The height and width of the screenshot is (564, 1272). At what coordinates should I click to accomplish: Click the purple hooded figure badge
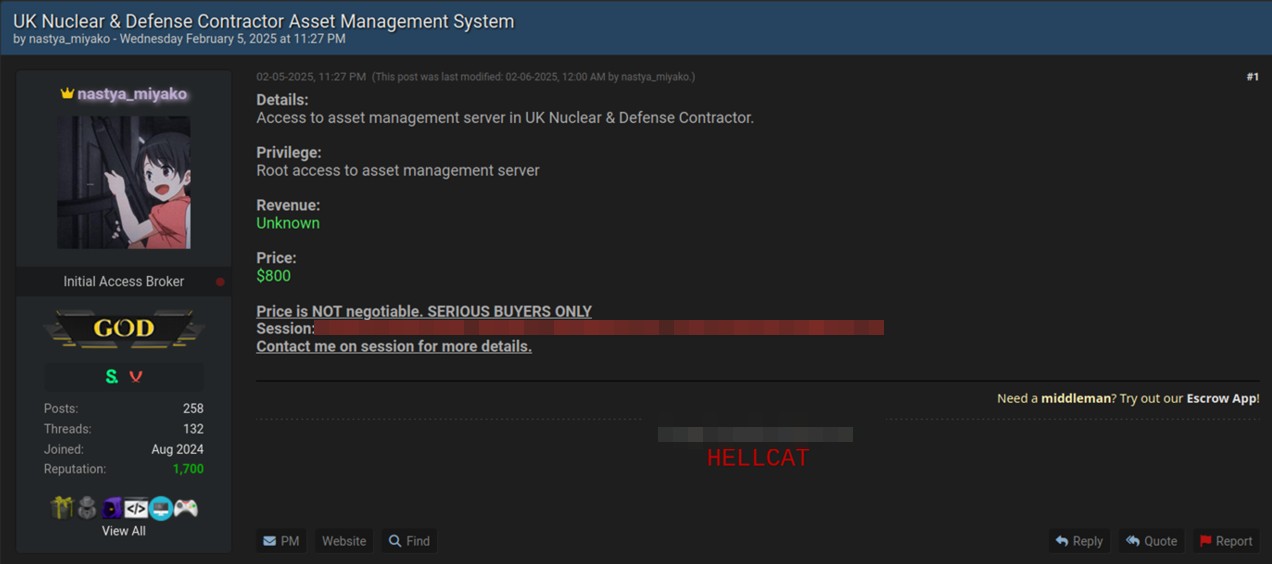(x=111, y=508)
